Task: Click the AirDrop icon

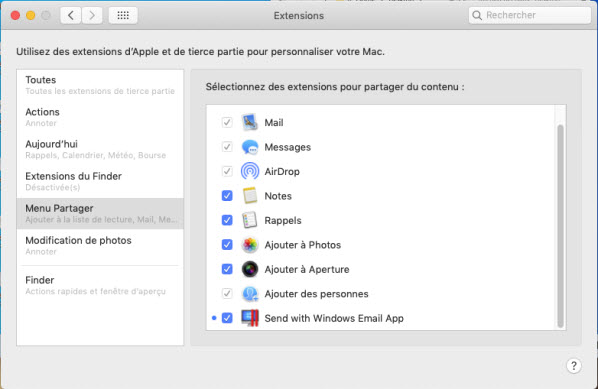Action: click(250, 172)
